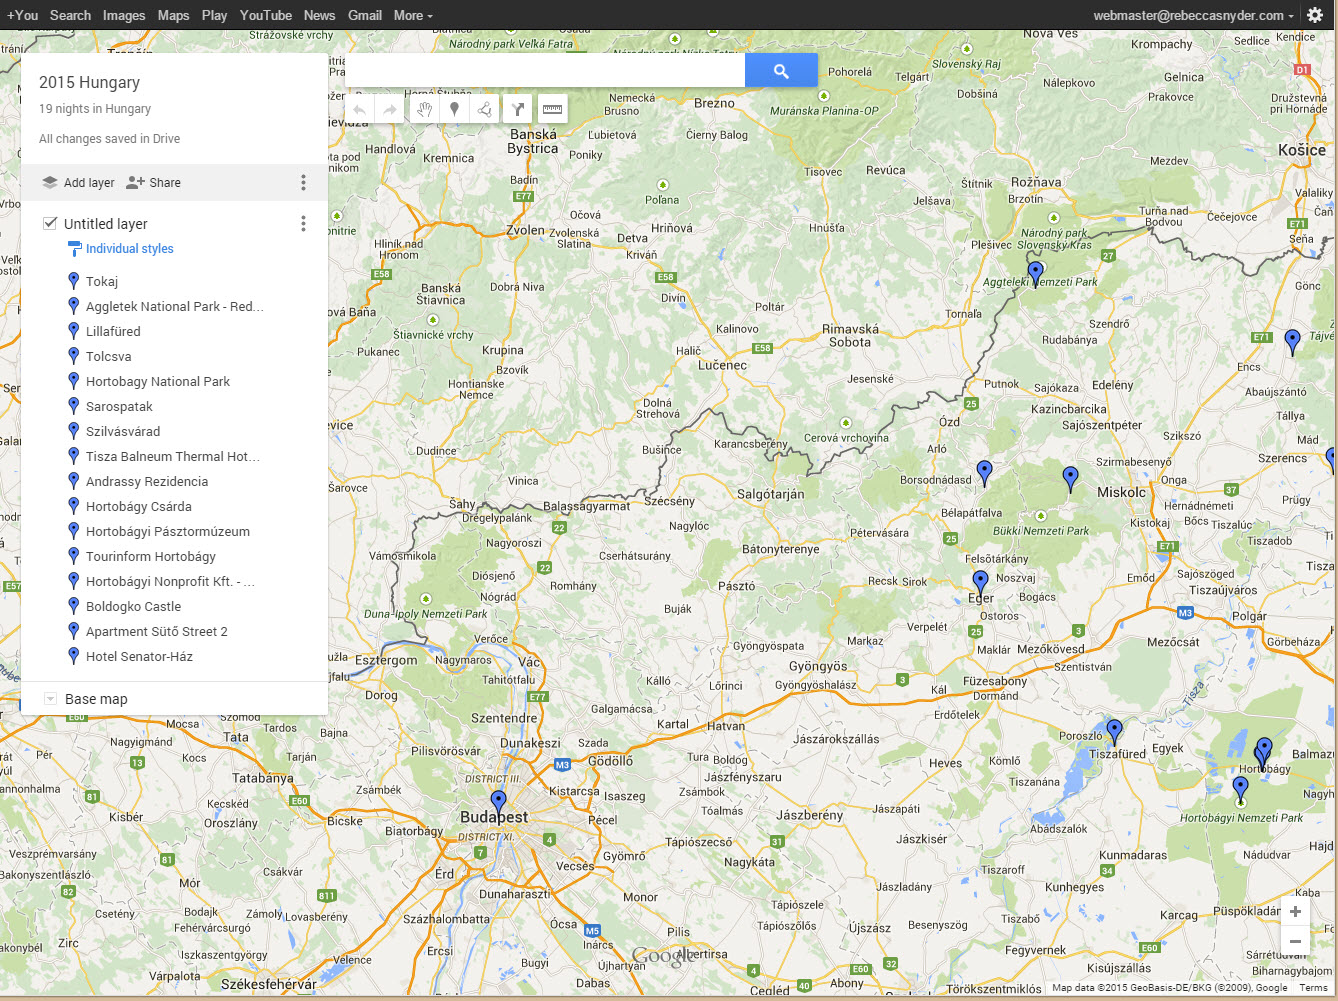Click inside the map search field

(545, 71)
